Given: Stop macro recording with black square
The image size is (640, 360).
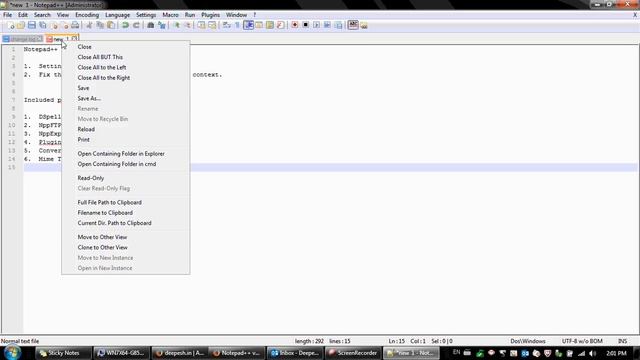Looking at the screenshot, I should pyautogui.click(x=305, y=25).
